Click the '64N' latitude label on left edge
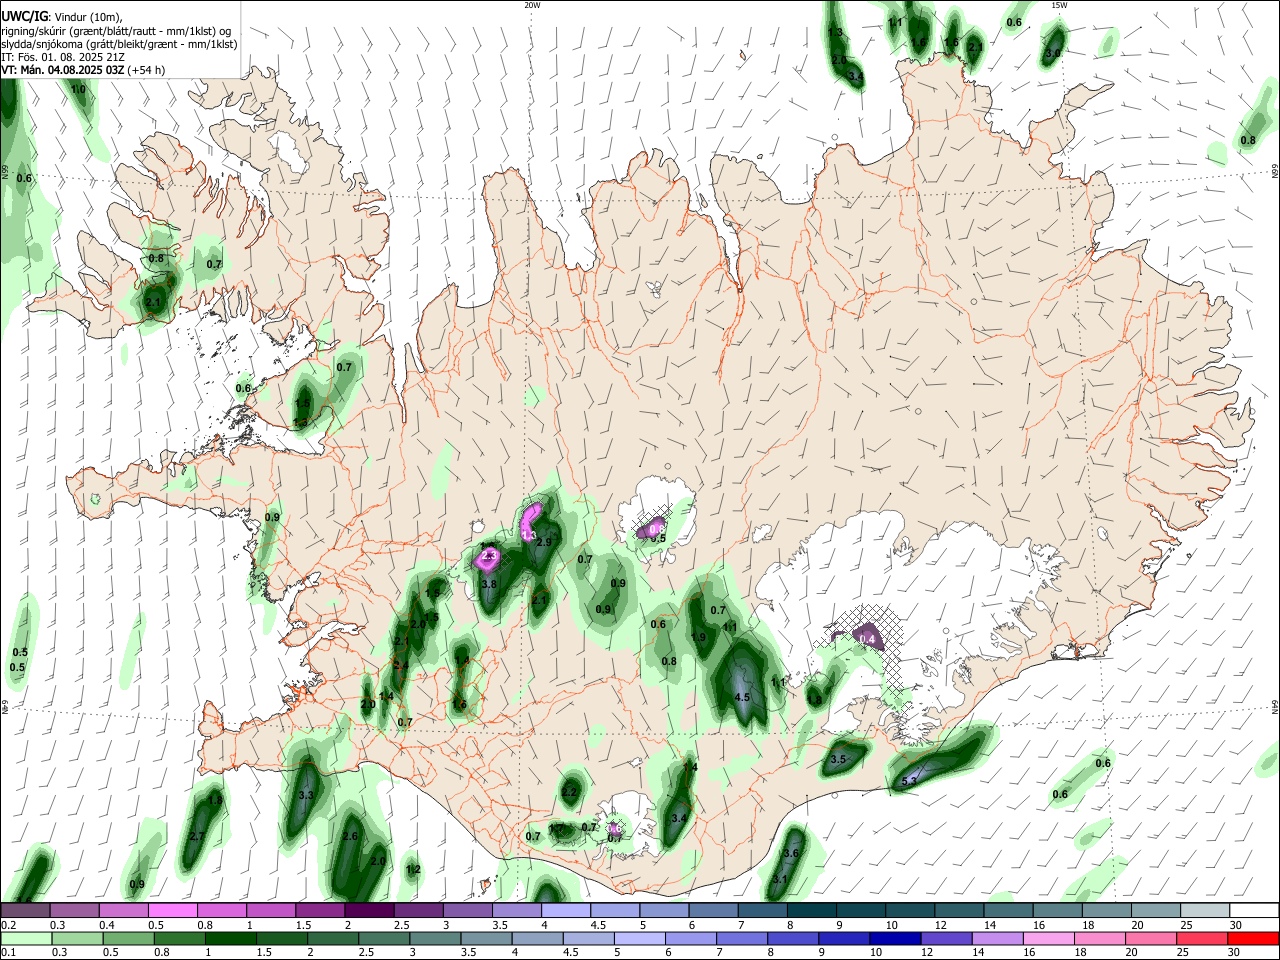 [x=5, y=707]
